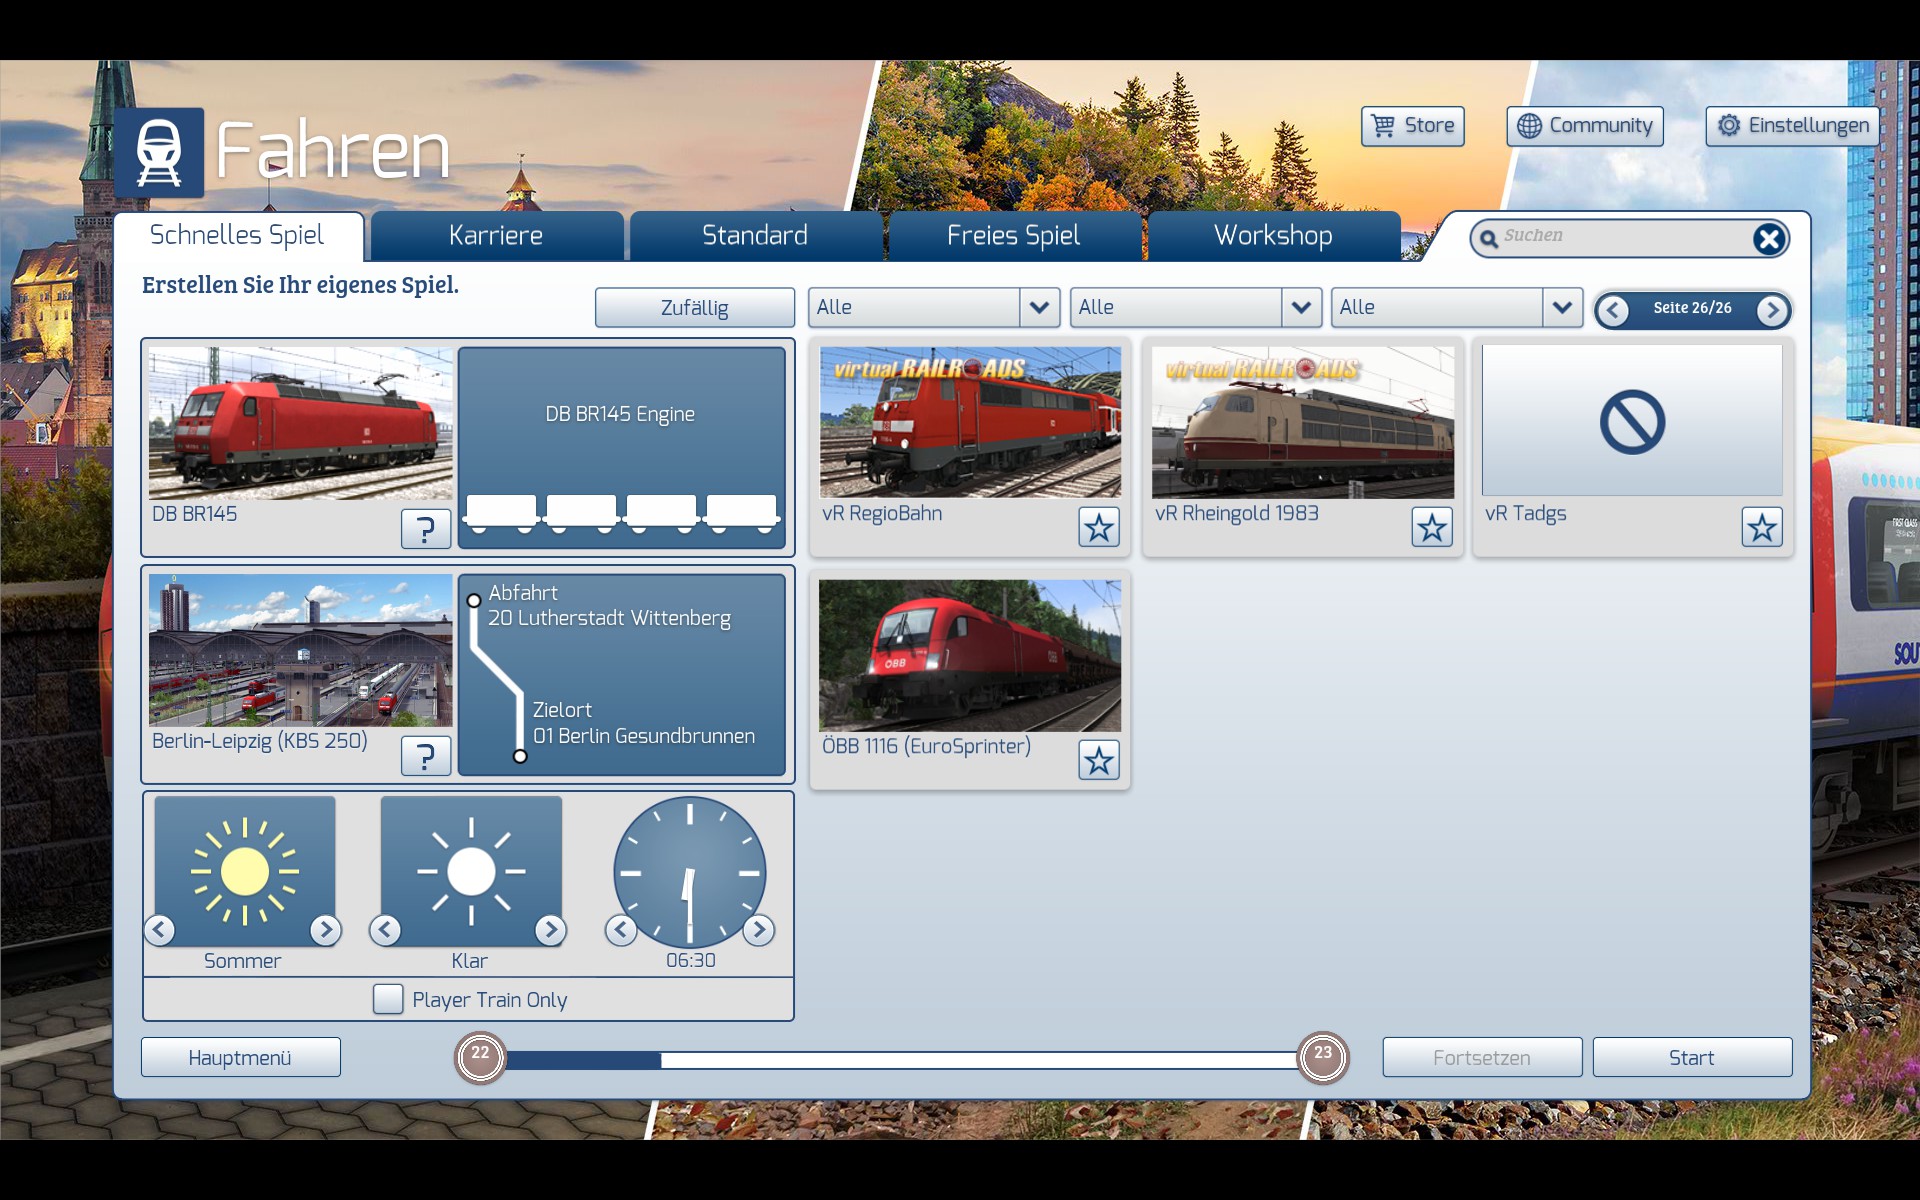Advance the clock time forward
The image size is (1920, 1200).
(758, 930)
